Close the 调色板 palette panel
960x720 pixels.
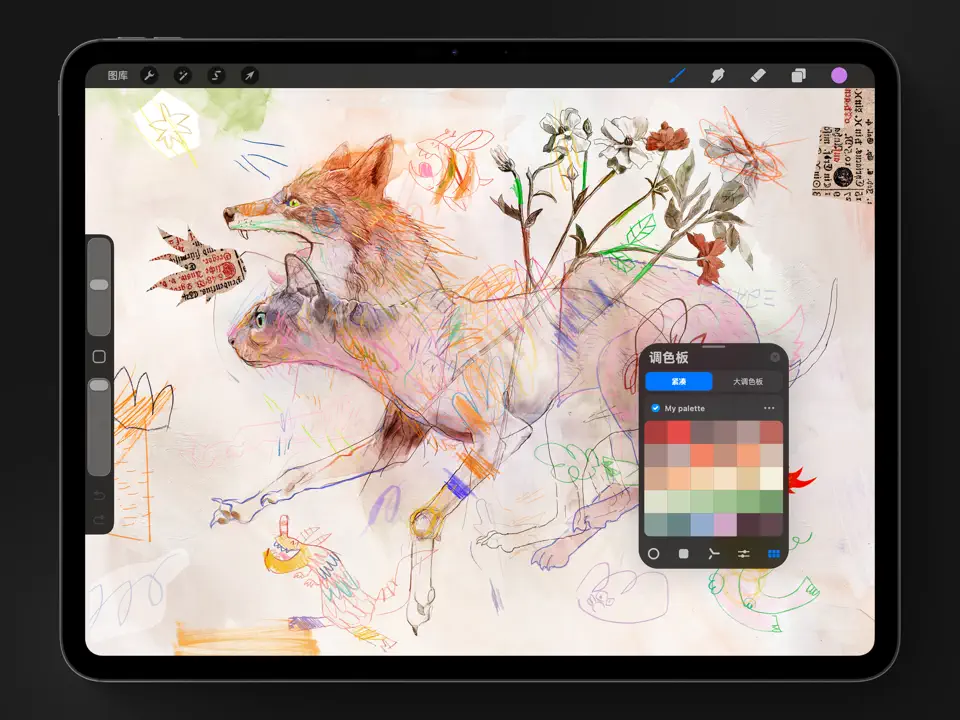[x=775, y=357]
